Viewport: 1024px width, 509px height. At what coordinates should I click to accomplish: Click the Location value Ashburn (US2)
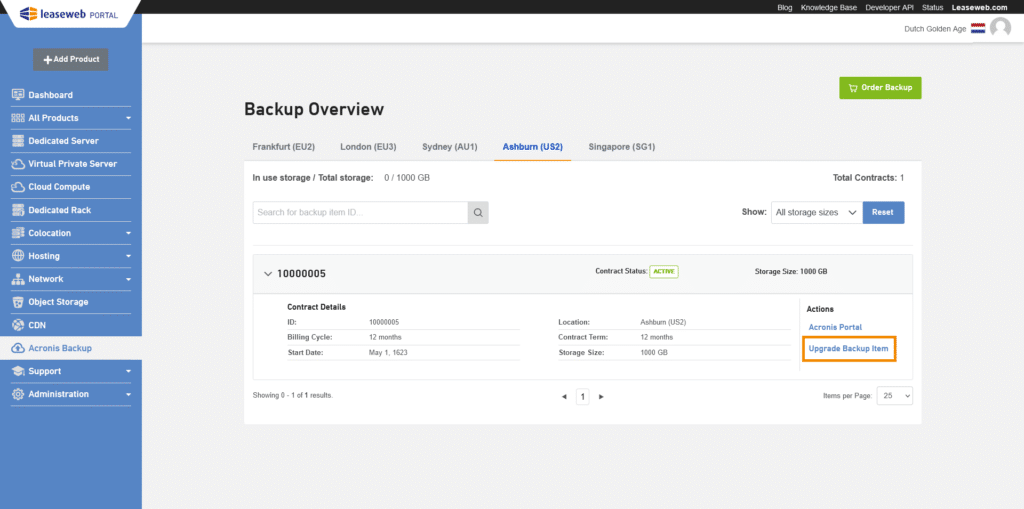coord(664,323)
